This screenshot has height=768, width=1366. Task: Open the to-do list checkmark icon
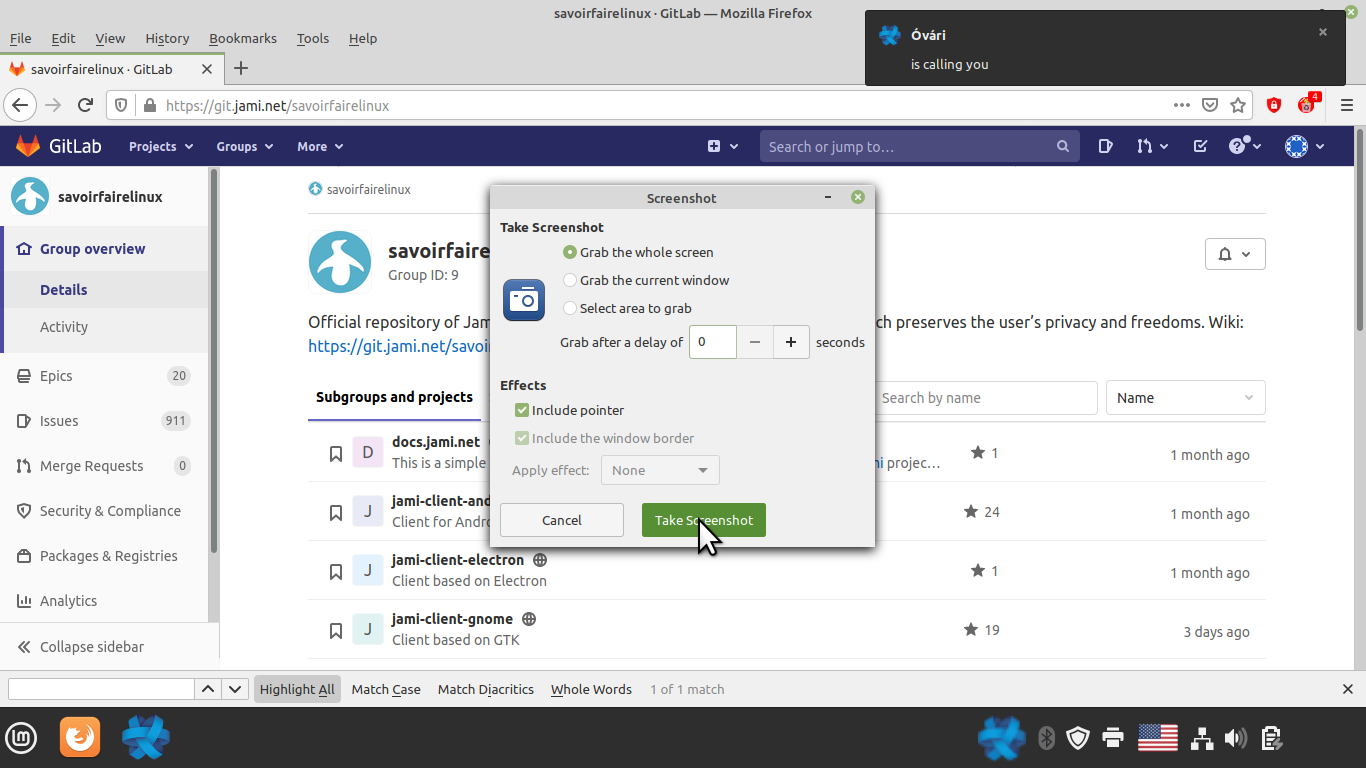[x=1201, y=146]
